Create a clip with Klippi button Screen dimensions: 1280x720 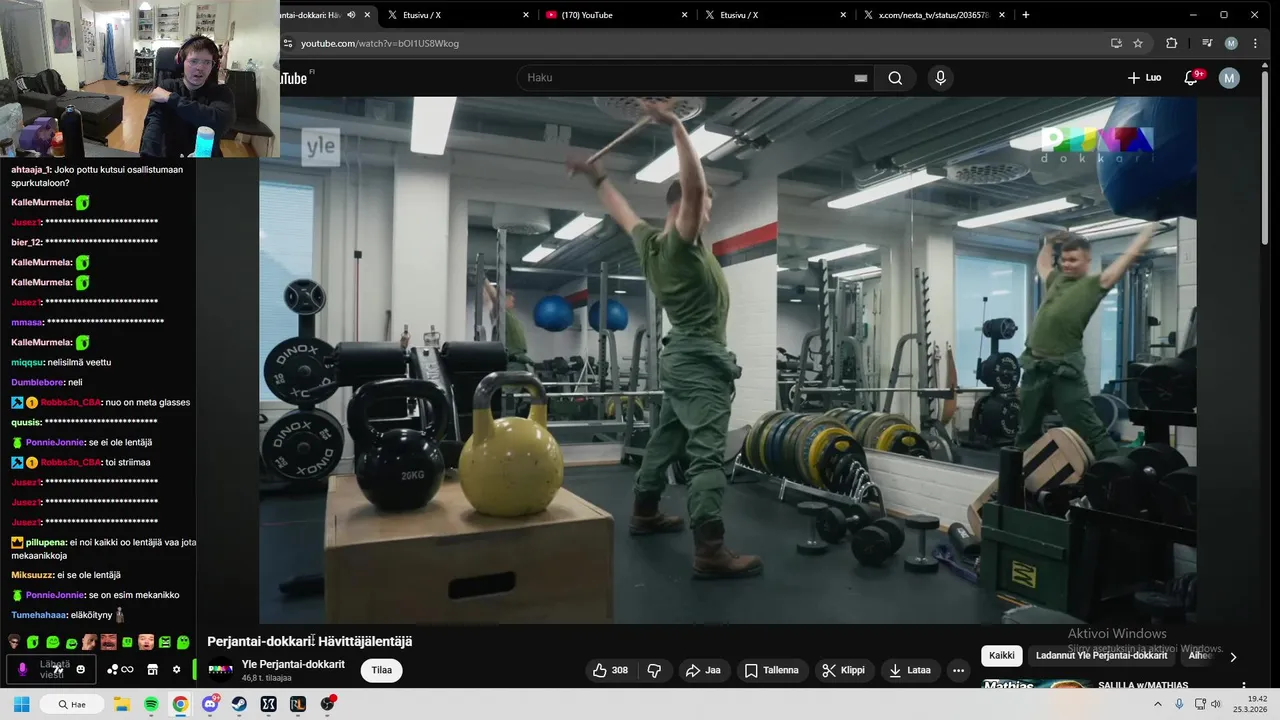tap(843, 670)
